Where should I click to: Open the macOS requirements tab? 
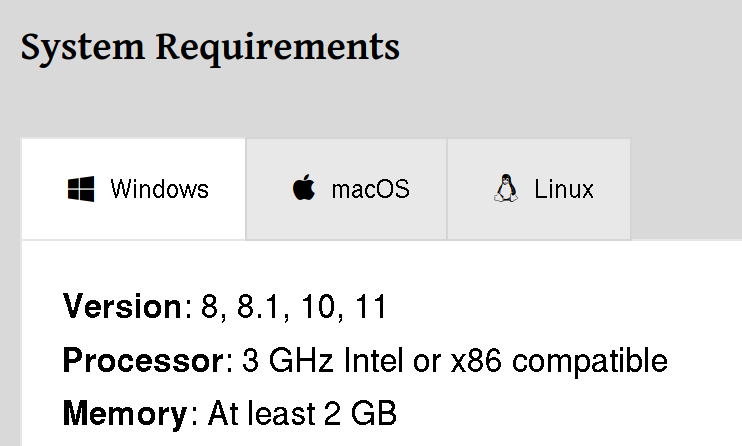click(370, 189)
